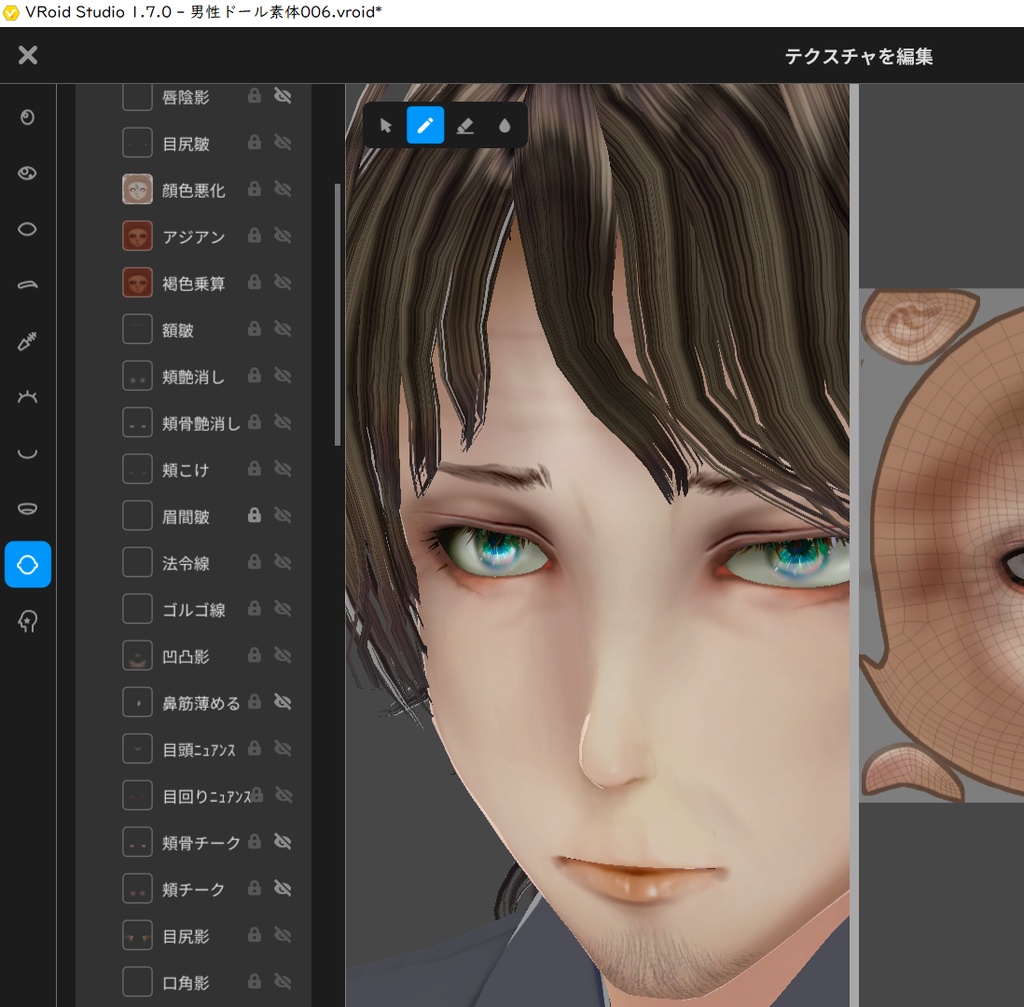This screenshot has height=1007, width=1024.
Task: Select the 凹凸影 layer thumbnail
Action: 137,656
